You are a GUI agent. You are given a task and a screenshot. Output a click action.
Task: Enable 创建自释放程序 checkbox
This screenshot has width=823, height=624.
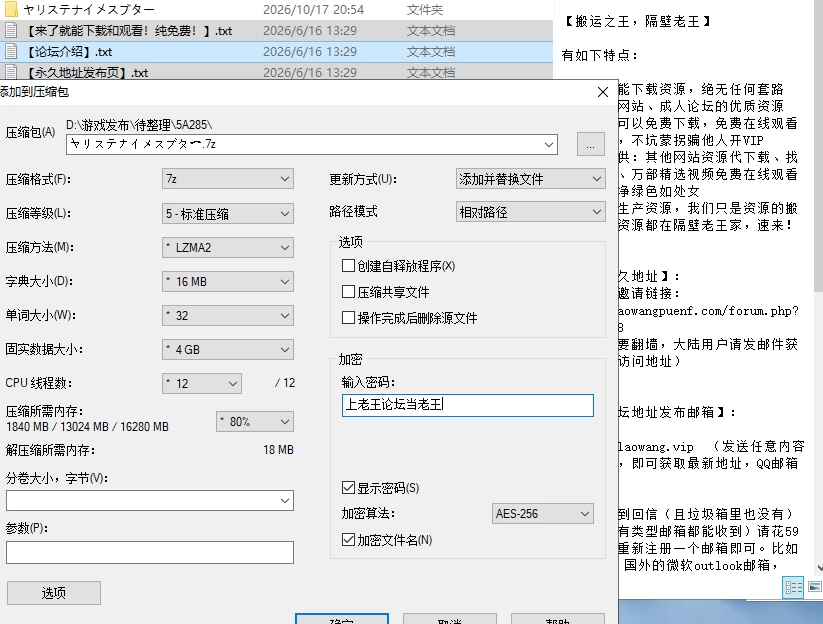pyautogui.click(x=348, y=266)
